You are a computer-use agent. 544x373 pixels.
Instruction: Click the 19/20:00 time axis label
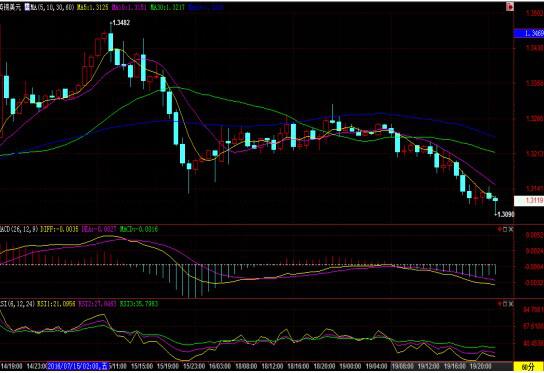click(x=481, y=366)
